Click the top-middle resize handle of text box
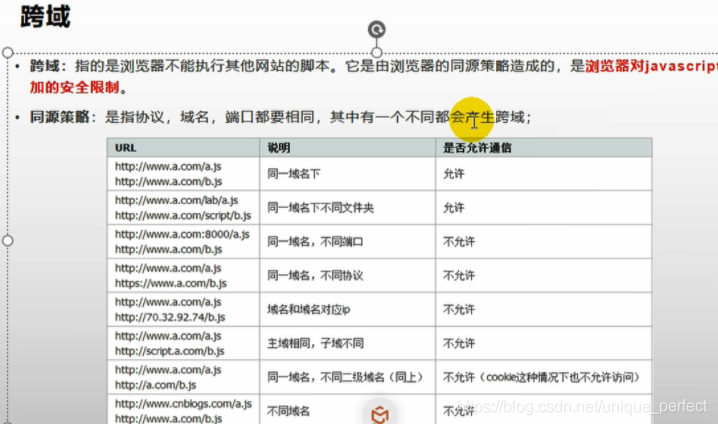 tap(376, 53)
